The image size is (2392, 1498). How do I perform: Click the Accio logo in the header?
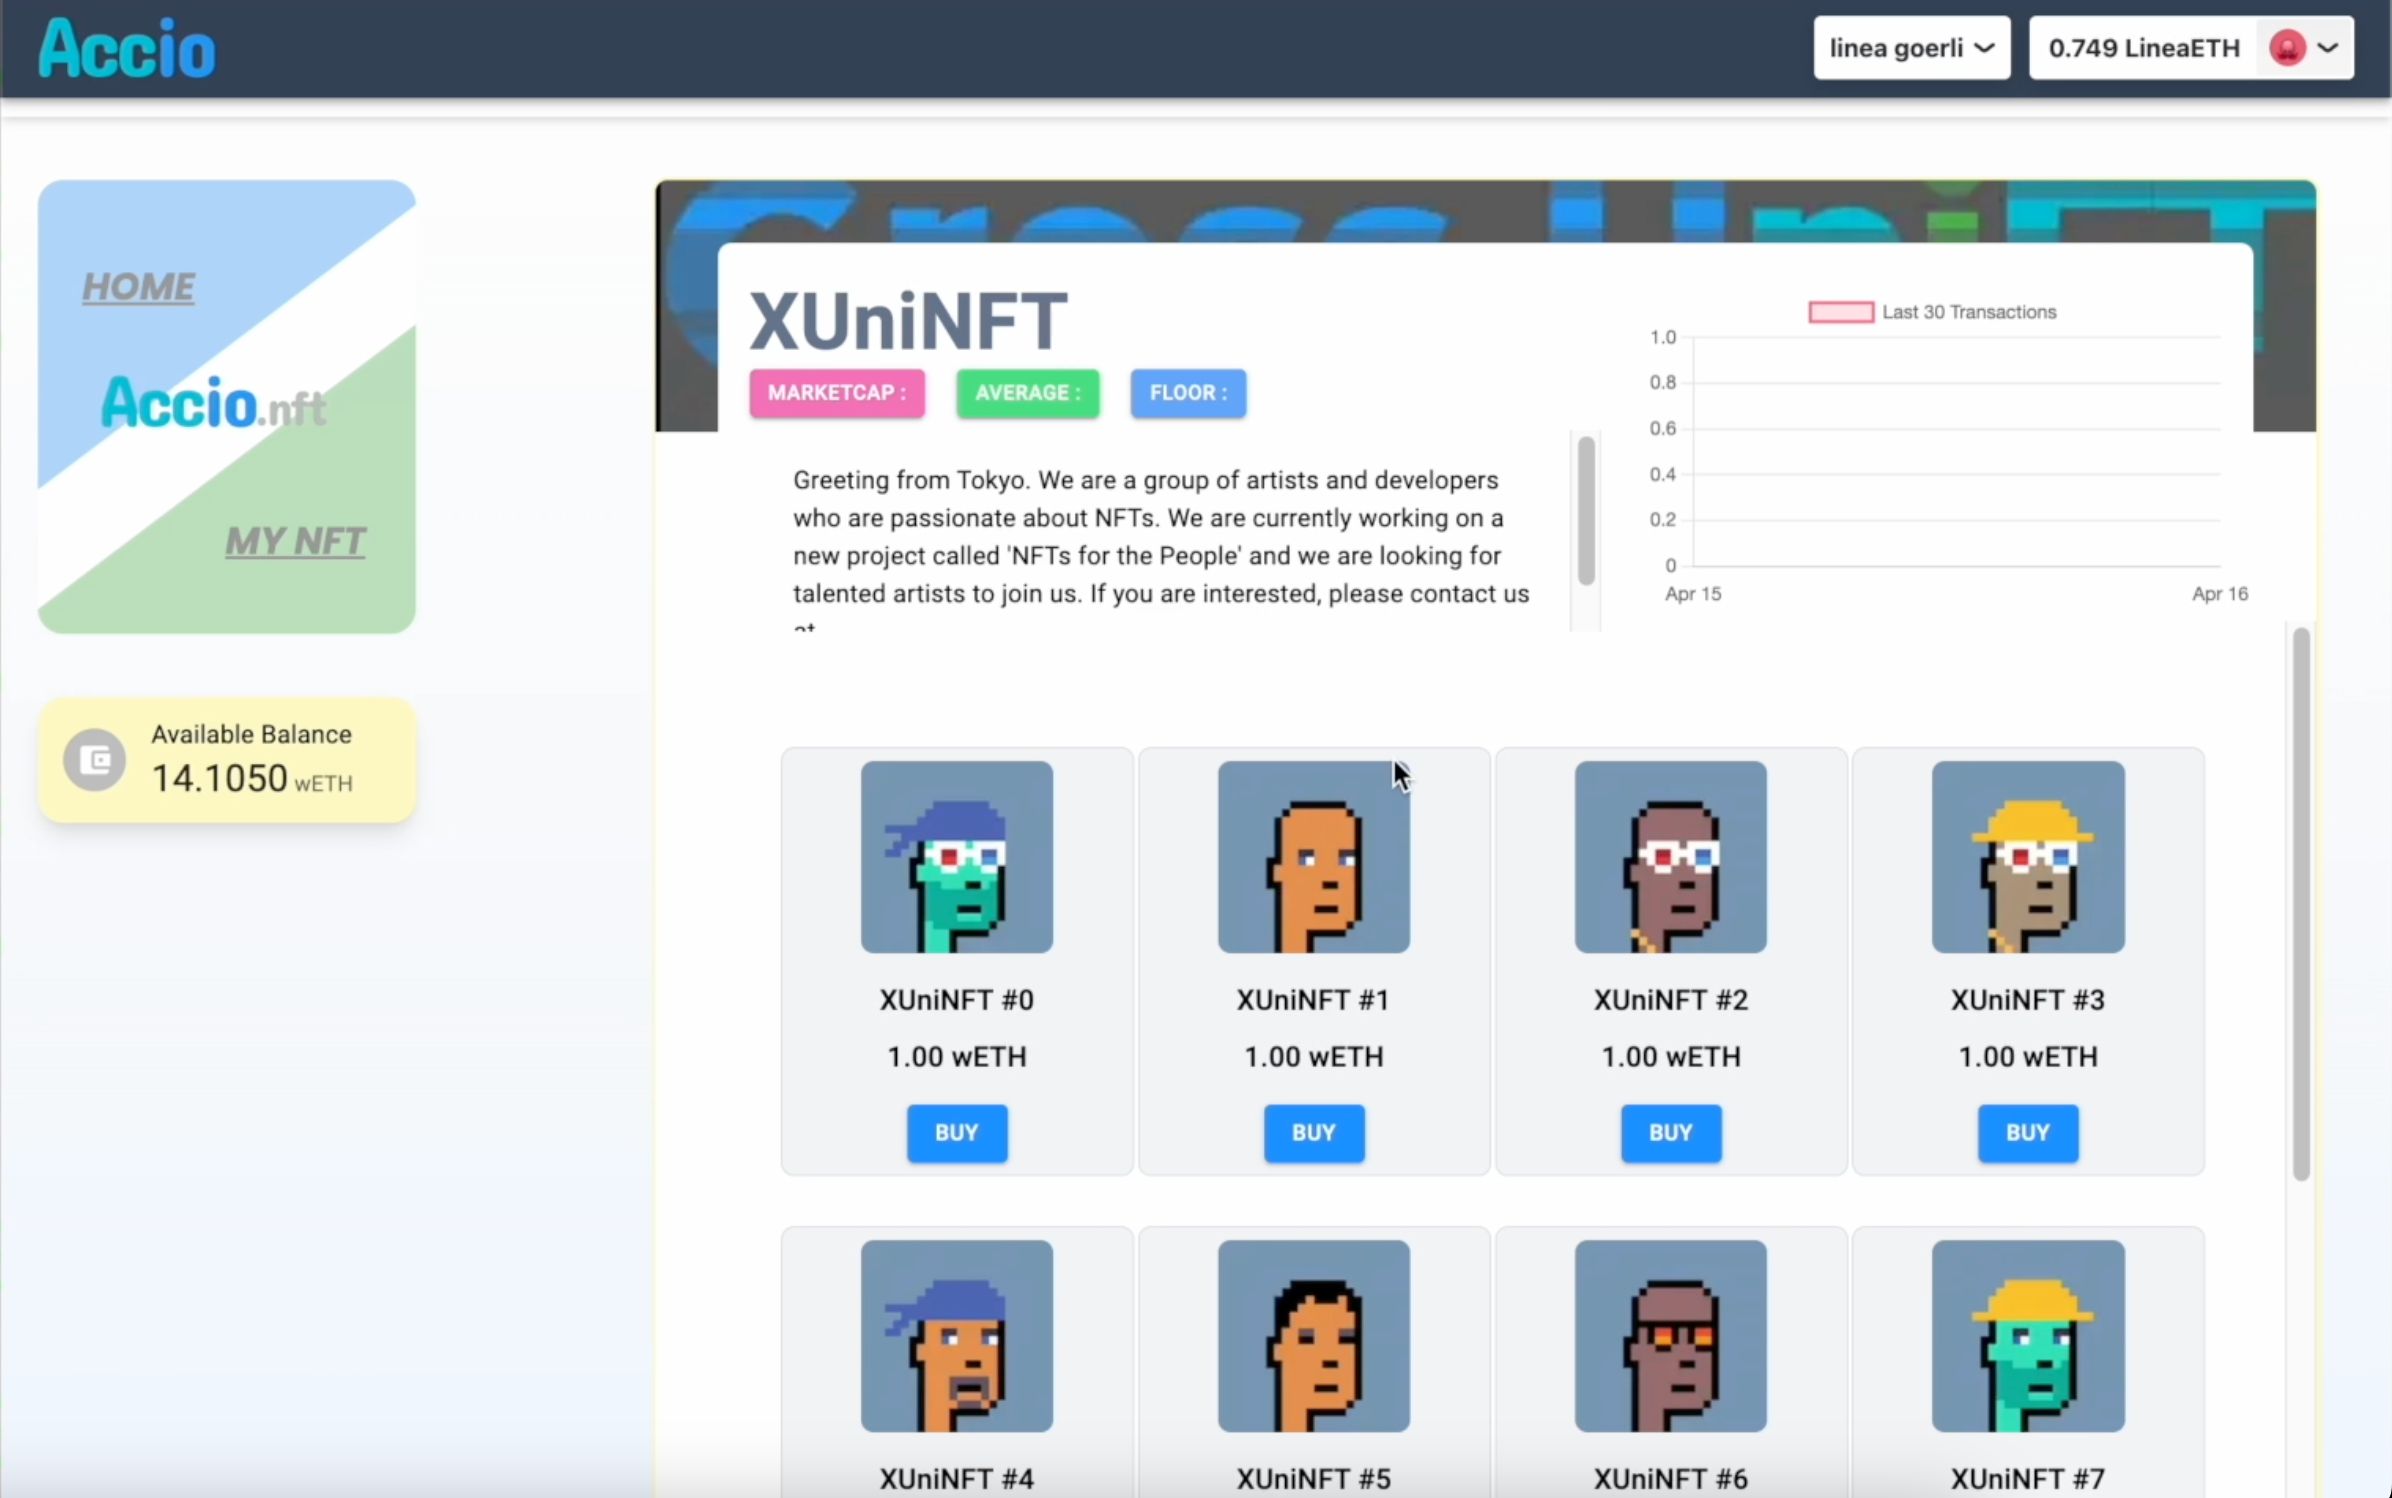coord(127,48)
